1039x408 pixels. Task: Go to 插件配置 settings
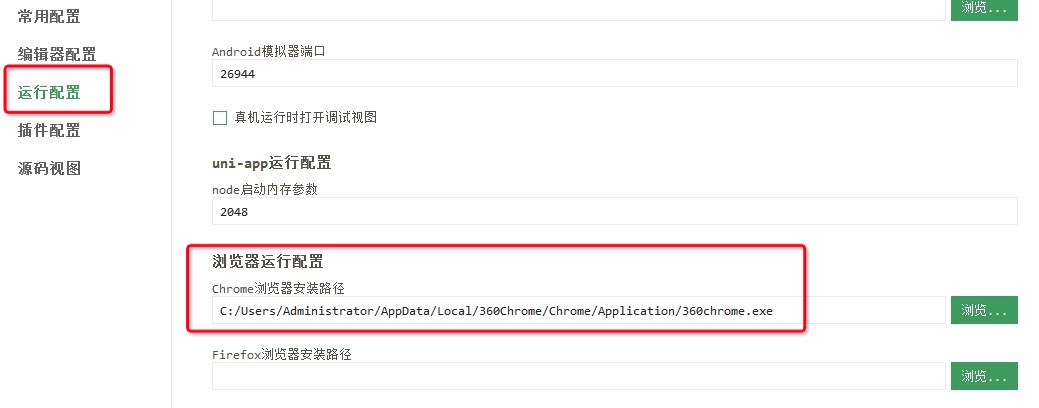pyautogui.click(x=49, y=130)
